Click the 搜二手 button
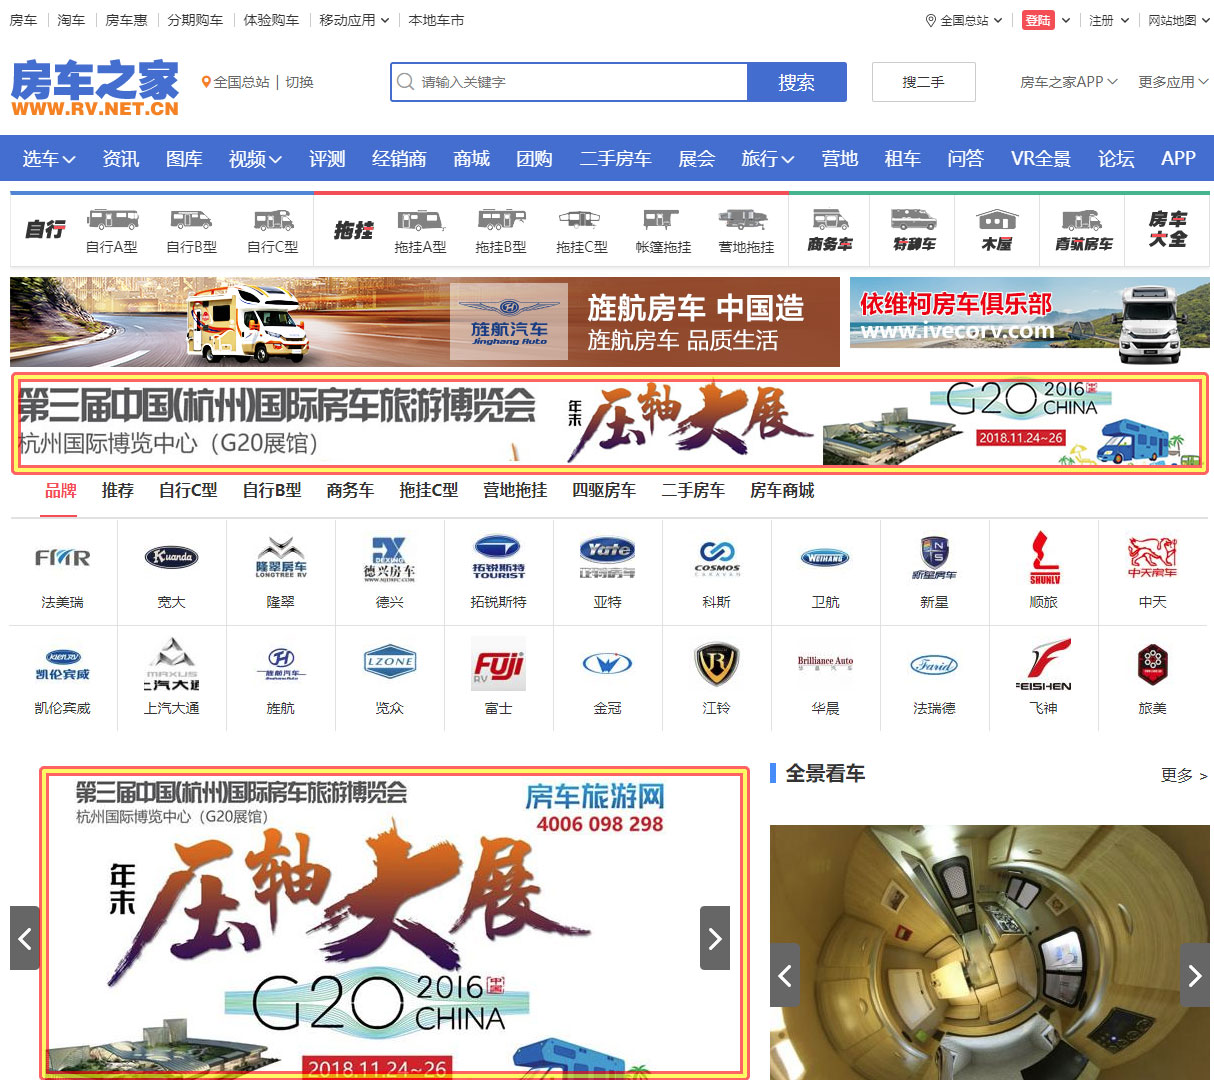Viewport: 1214px width, 1080px height. pyautogui.click(x=923, y=82)
